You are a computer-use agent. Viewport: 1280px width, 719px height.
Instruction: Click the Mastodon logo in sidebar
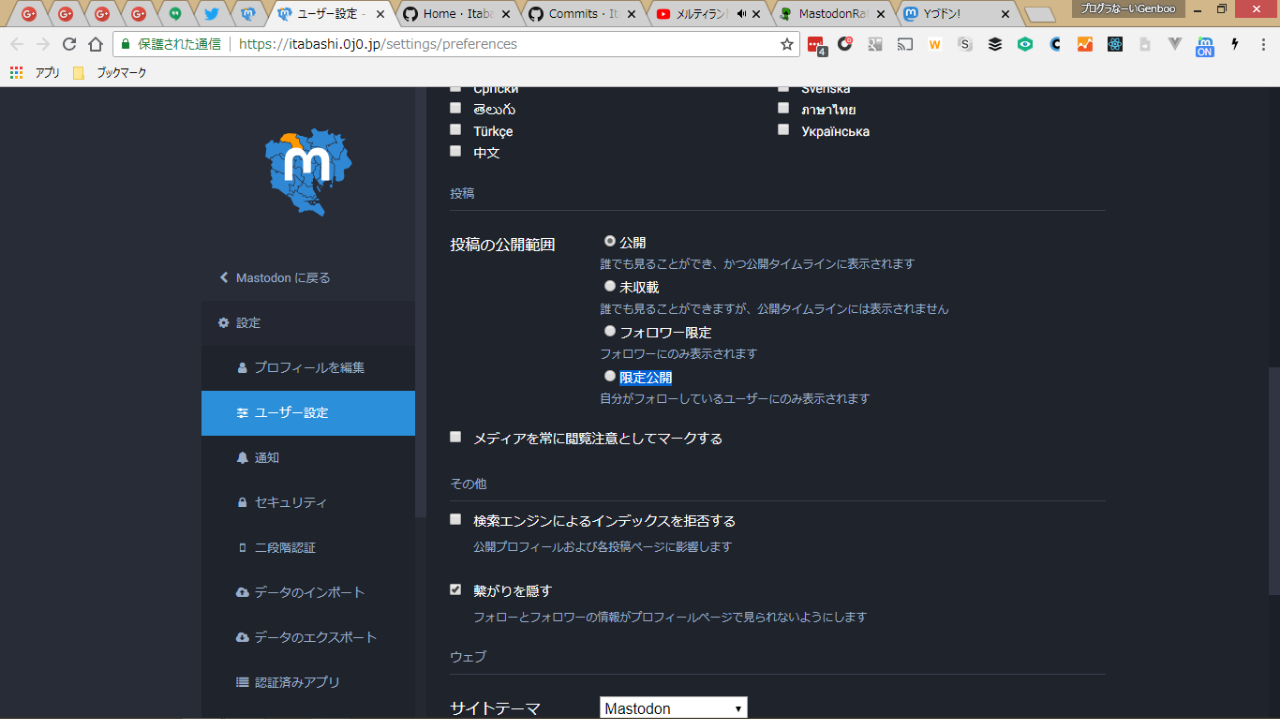[308, 172]
